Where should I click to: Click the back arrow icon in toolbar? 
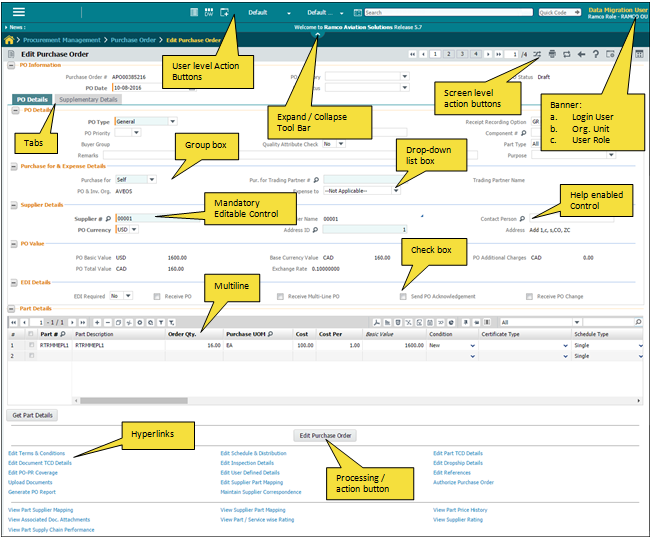coord(582,53)
